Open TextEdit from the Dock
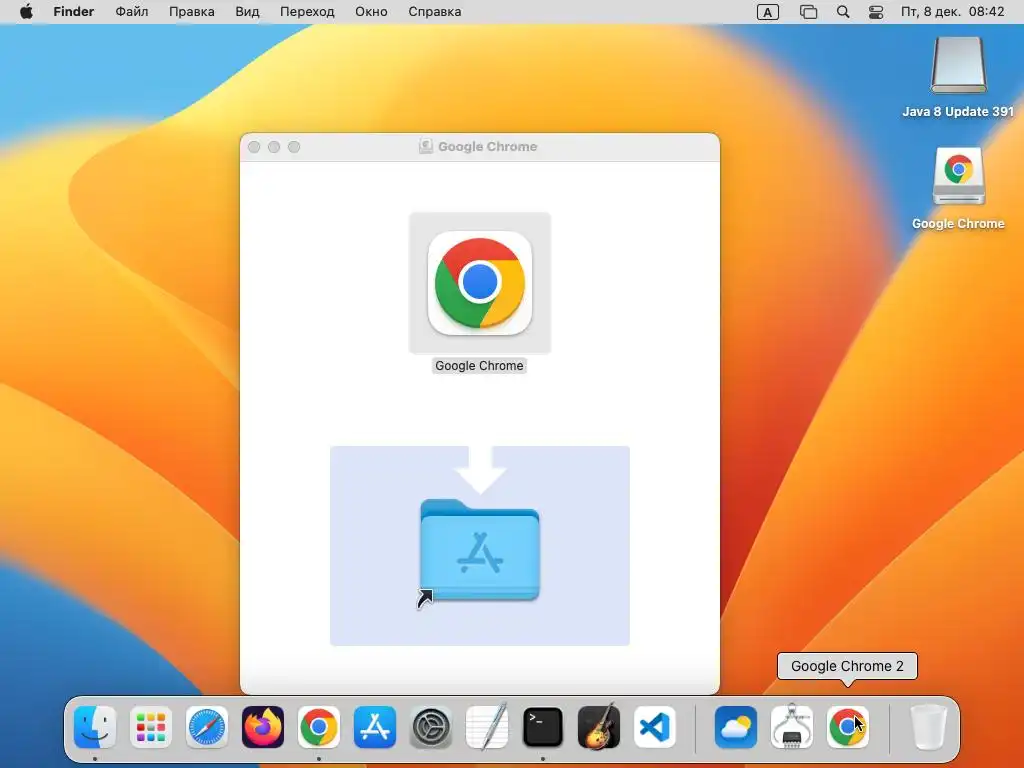Screen dimensions: 1024x768 [x=487, y=727]
